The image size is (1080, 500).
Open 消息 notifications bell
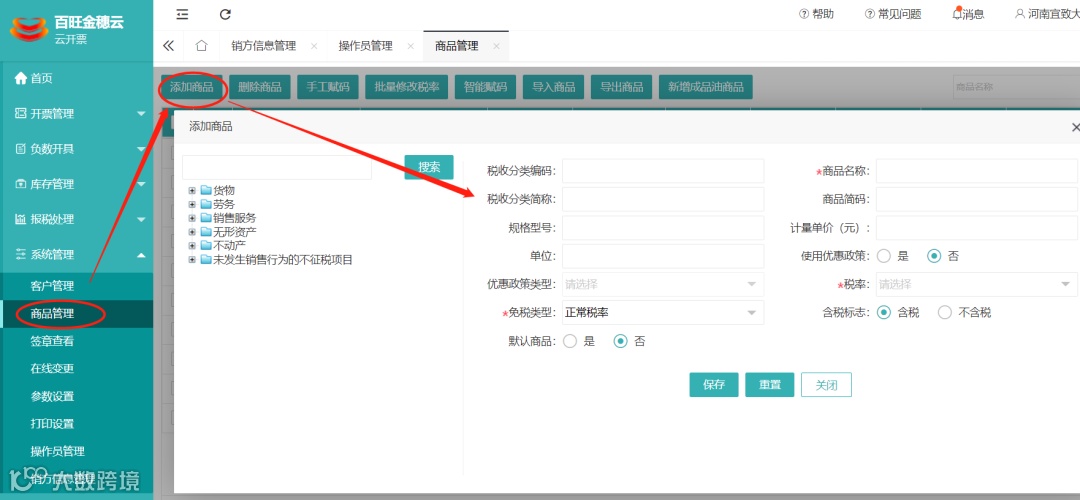click(x=968, y=14)
